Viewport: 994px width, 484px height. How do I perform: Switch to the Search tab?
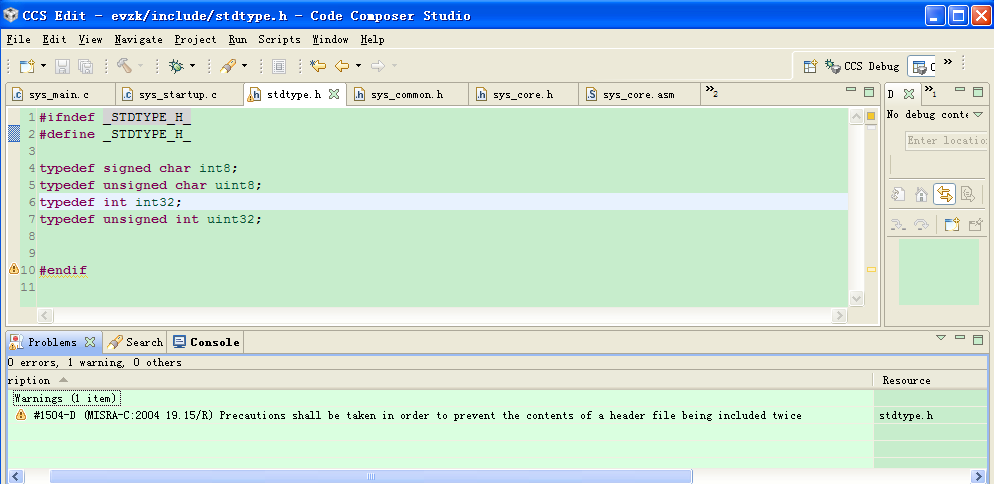coord(135,342)
